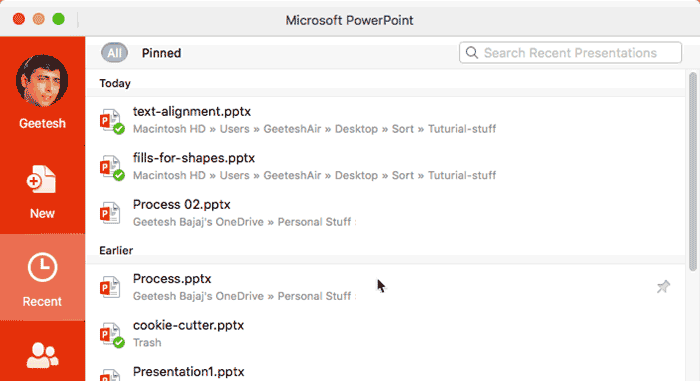Click the Recent label in sidebar
700x381 pixels.
(x=42, y=301)
